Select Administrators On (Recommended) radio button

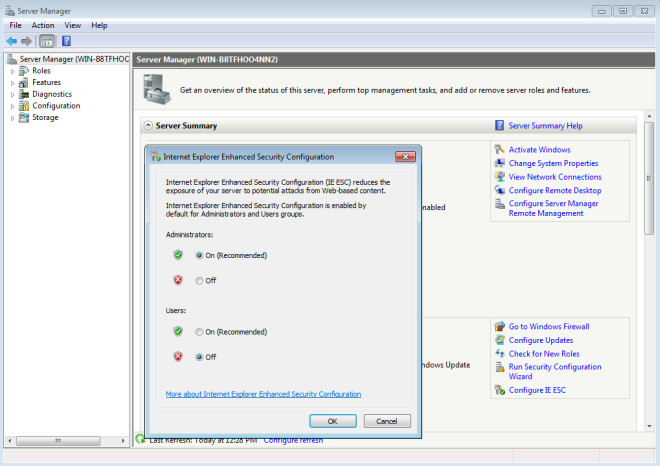[x=199, y=255]
